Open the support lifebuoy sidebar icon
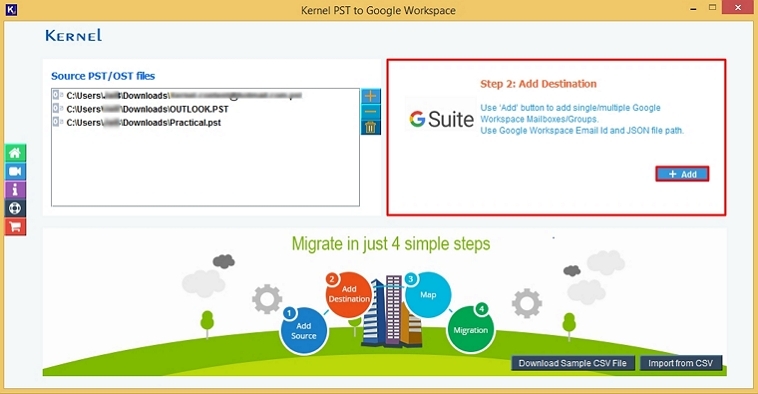Screen dimensions: 758x394 (x=15, y=208)
